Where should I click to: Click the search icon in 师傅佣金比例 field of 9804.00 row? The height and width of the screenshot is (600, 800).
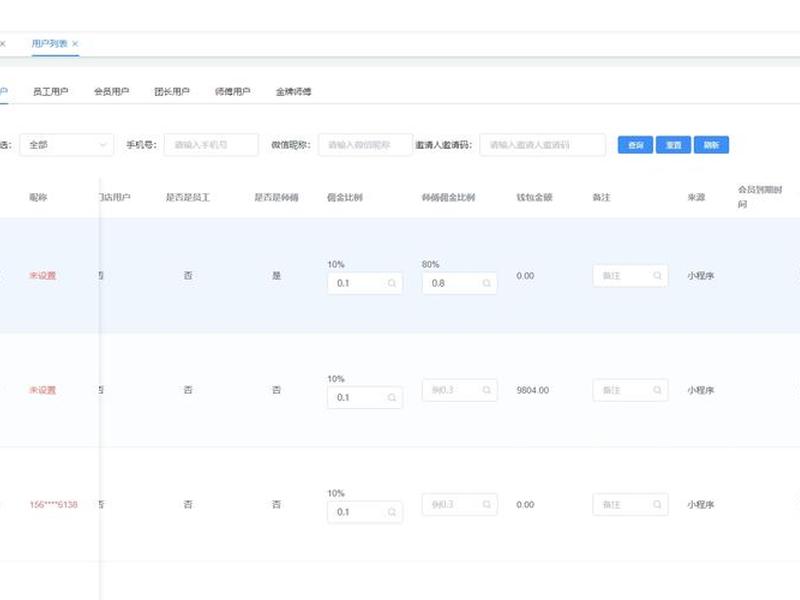point(487,390)
